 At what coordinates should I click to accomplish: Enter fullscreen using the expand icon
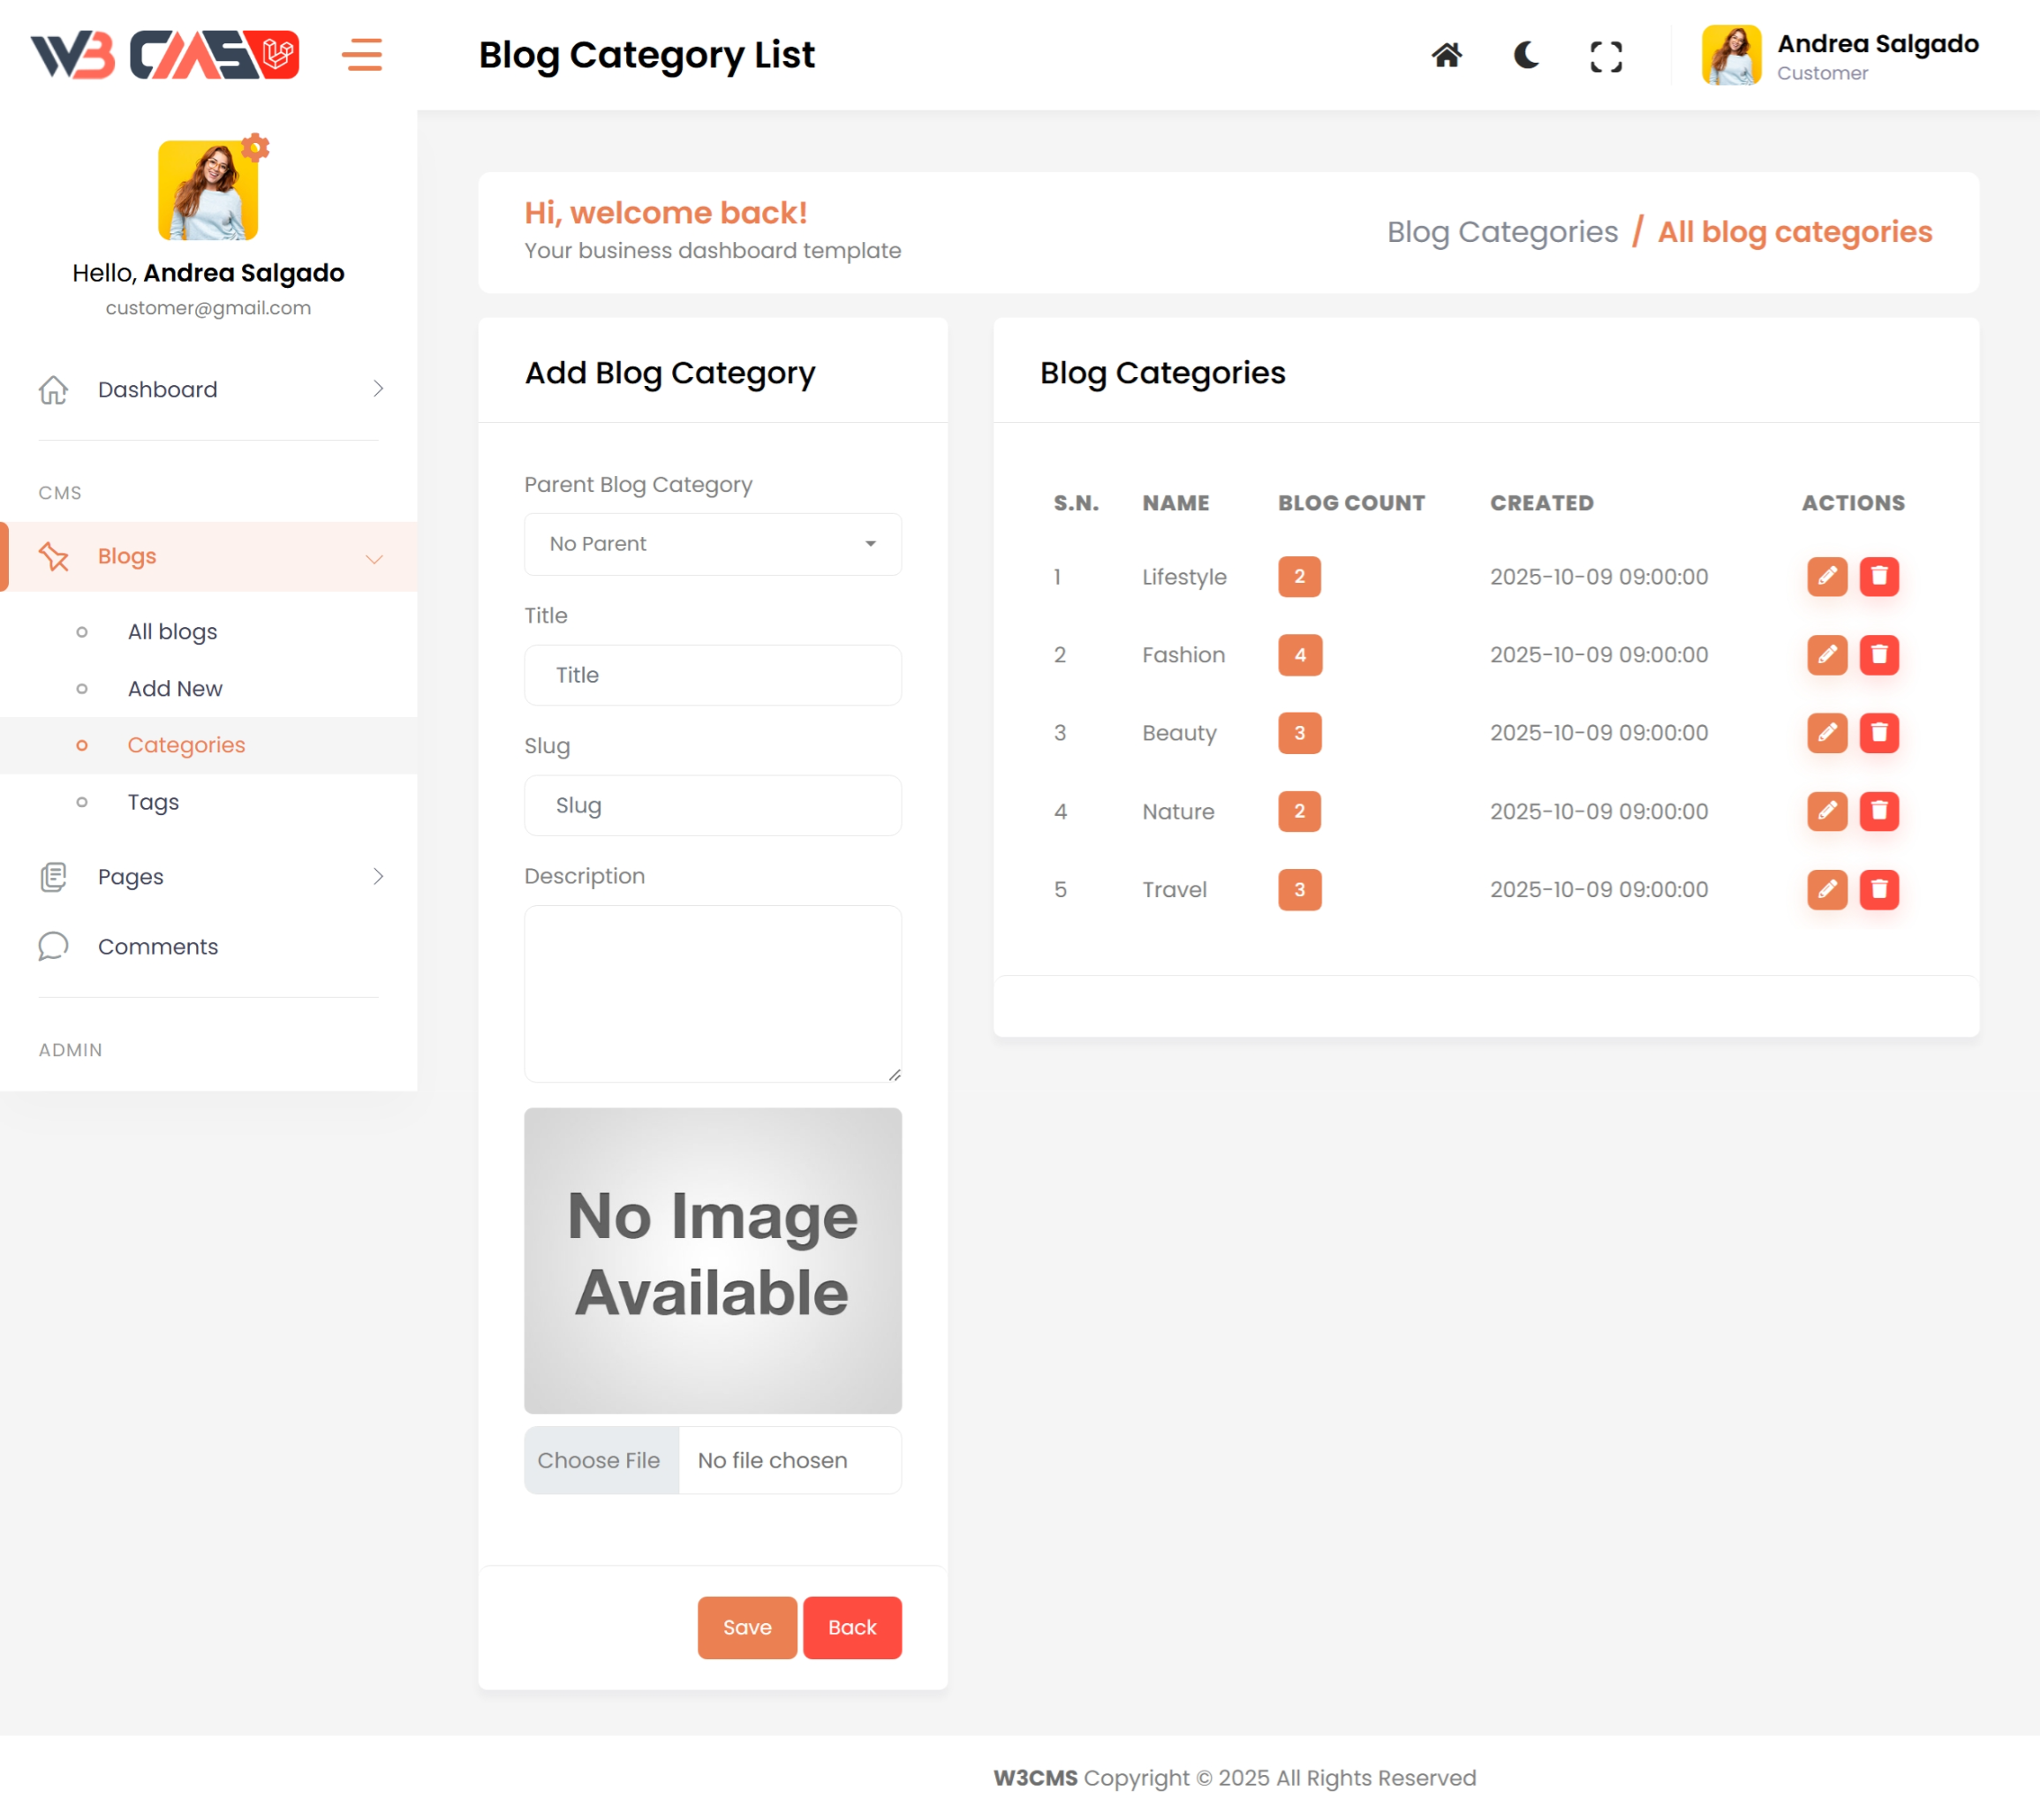(1606, 56)
